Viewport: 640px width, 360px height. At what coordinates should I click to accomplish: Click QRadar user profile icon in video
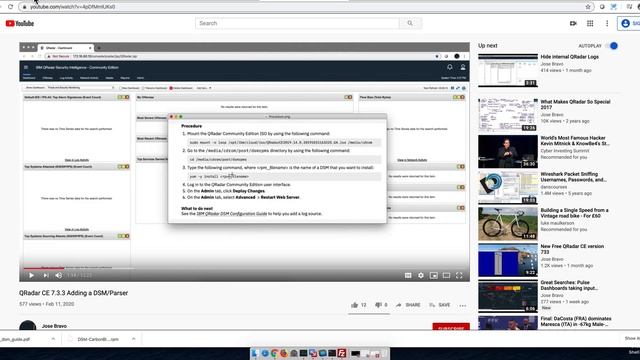[463, 67]
